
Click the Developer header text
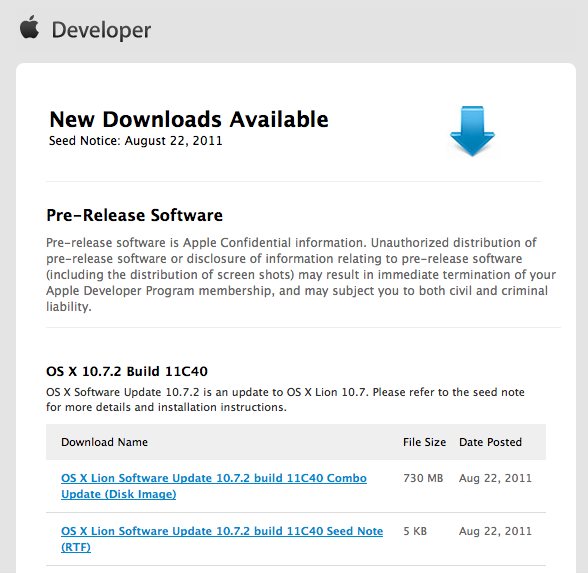click(101, 30)
